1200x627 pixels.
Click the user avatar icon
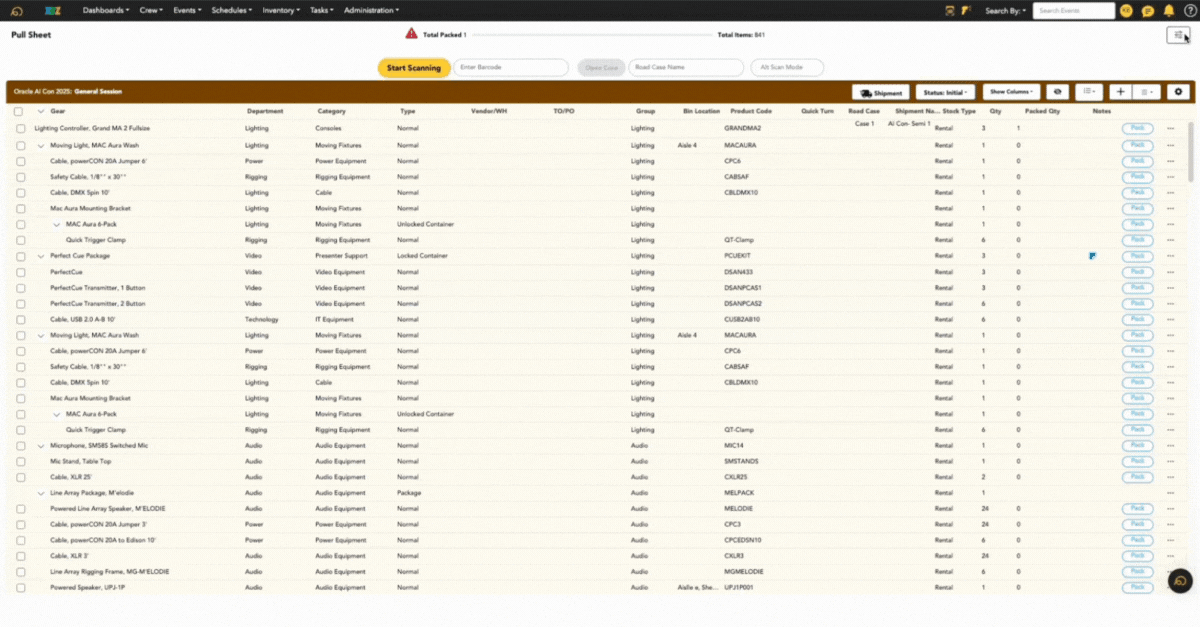[x=1126, y=11]
